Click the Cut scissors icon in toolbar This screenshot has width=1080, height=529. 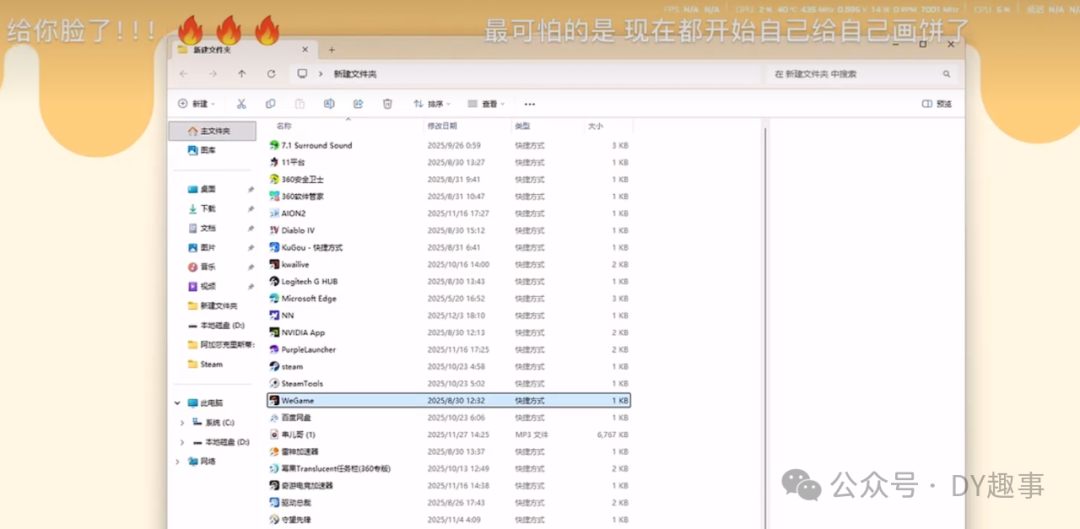click(241, 104)
